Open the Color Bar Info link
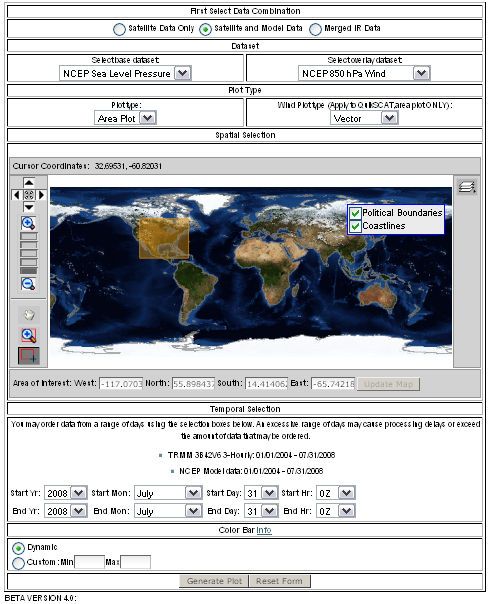 pos(264,530)
